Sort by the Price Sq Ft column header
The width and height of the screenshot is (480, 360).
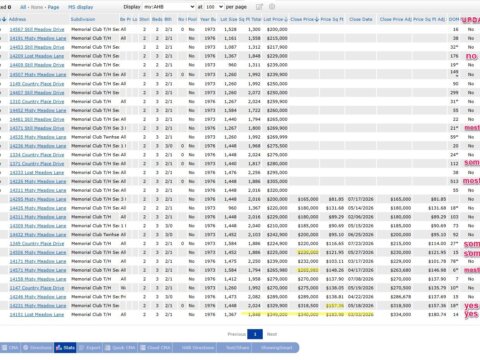tap(332, 19)
